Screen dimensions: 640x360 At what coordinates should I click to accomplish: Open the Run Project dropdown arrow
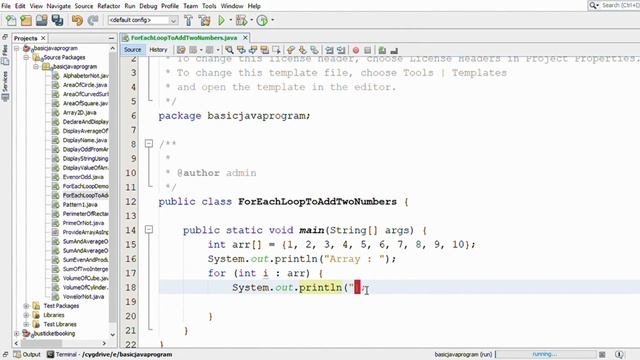tap(231, 20)
